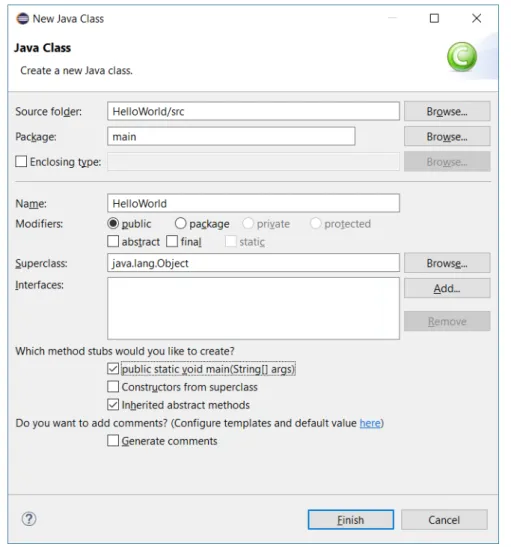Uncheck Inherited abstract methods option
The height and width of the screenshot is (547, 511).
pyautogui.click(x=113, y=405)
